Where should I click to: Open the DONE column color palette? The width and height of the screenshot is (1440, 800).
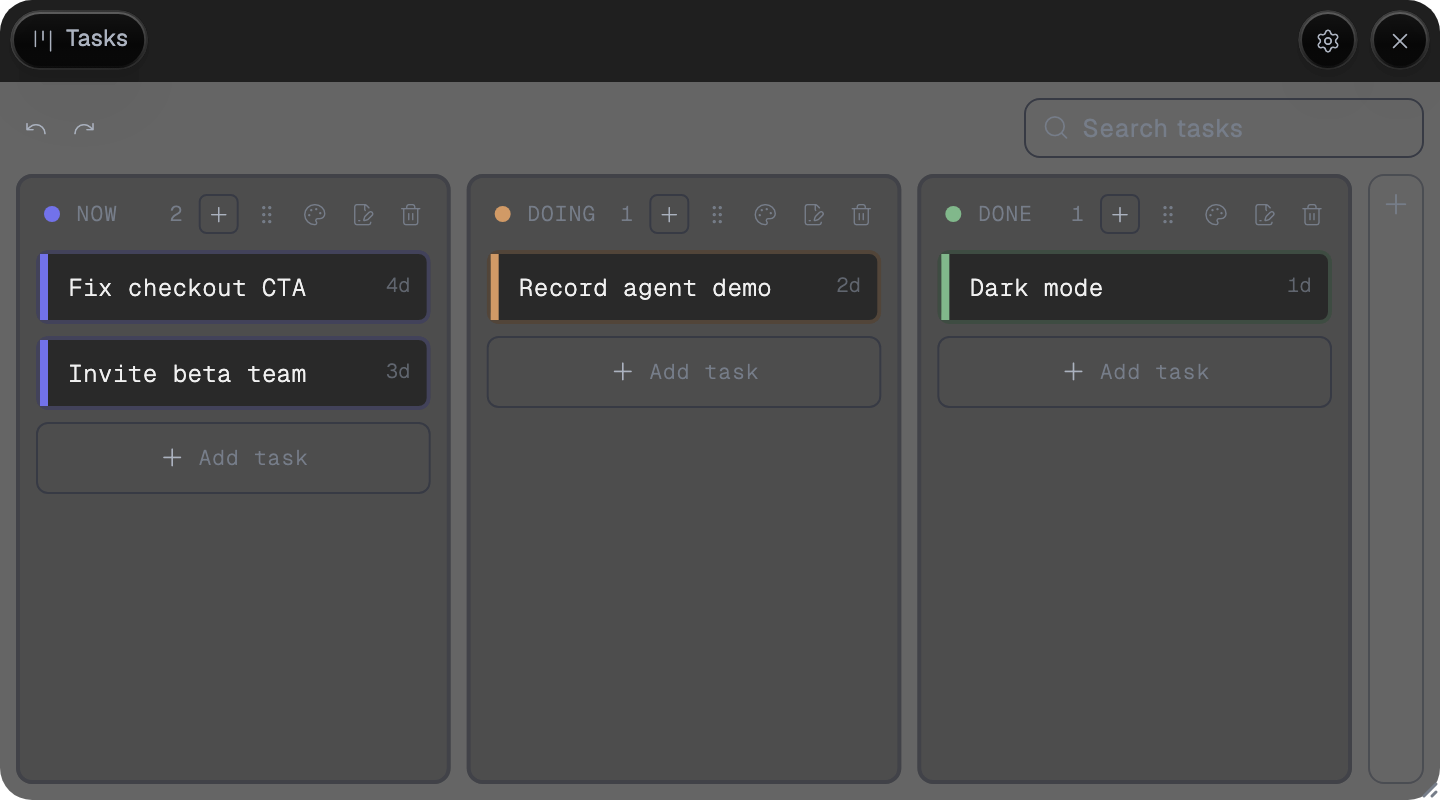pos(1216,214)
